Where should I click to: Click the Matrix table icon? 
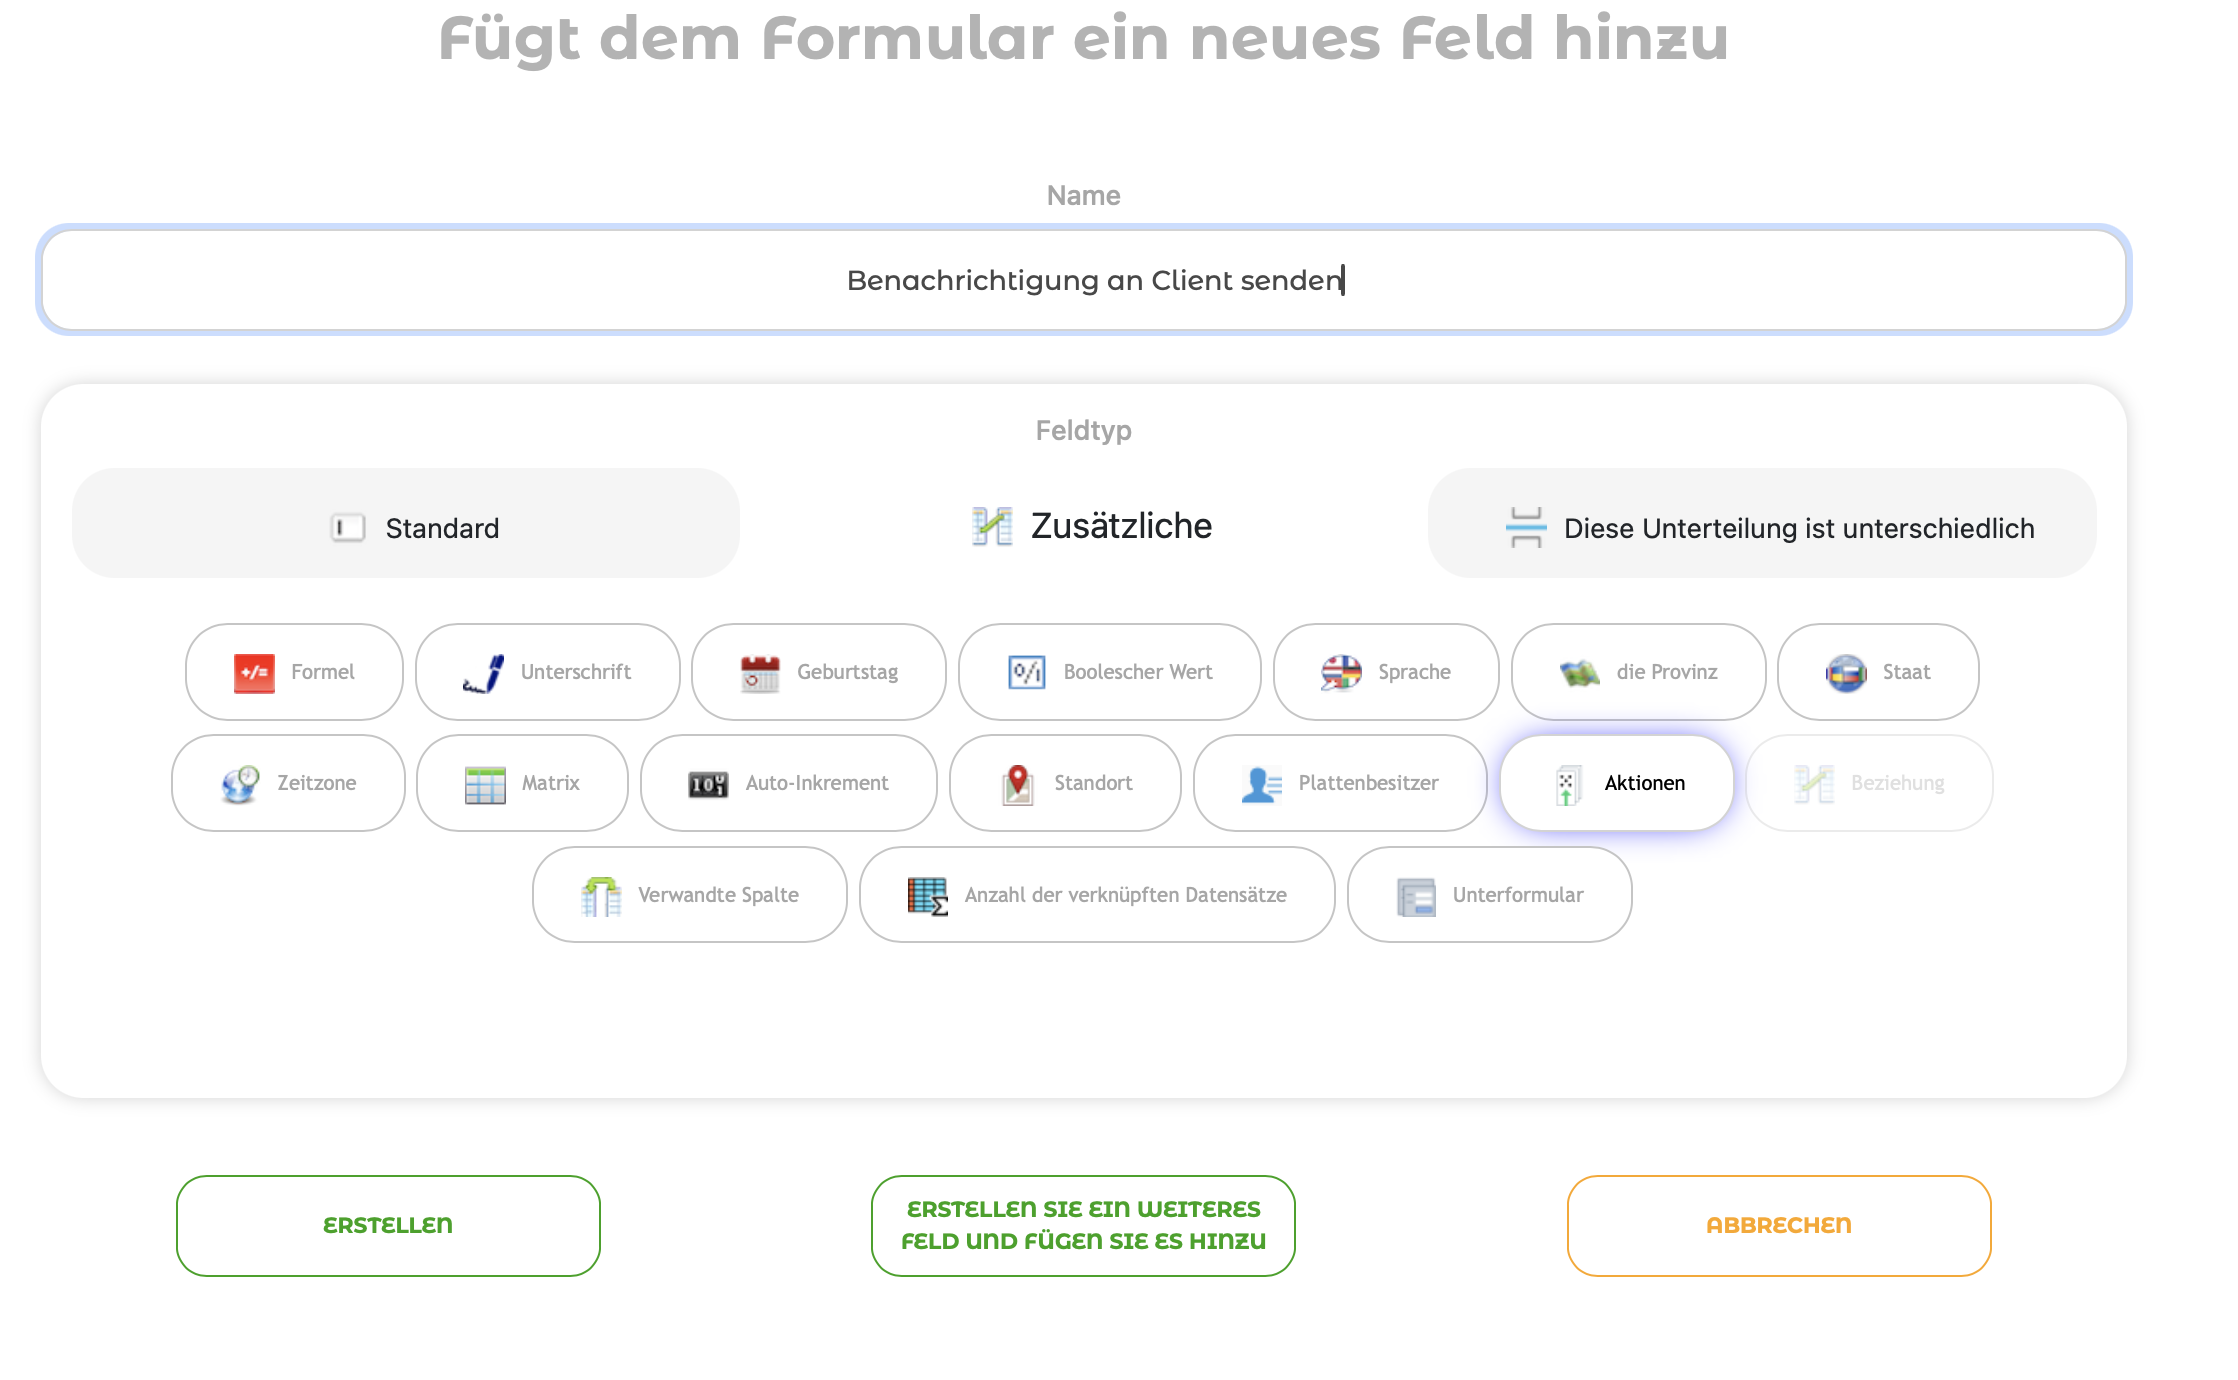tap(485, 784)
